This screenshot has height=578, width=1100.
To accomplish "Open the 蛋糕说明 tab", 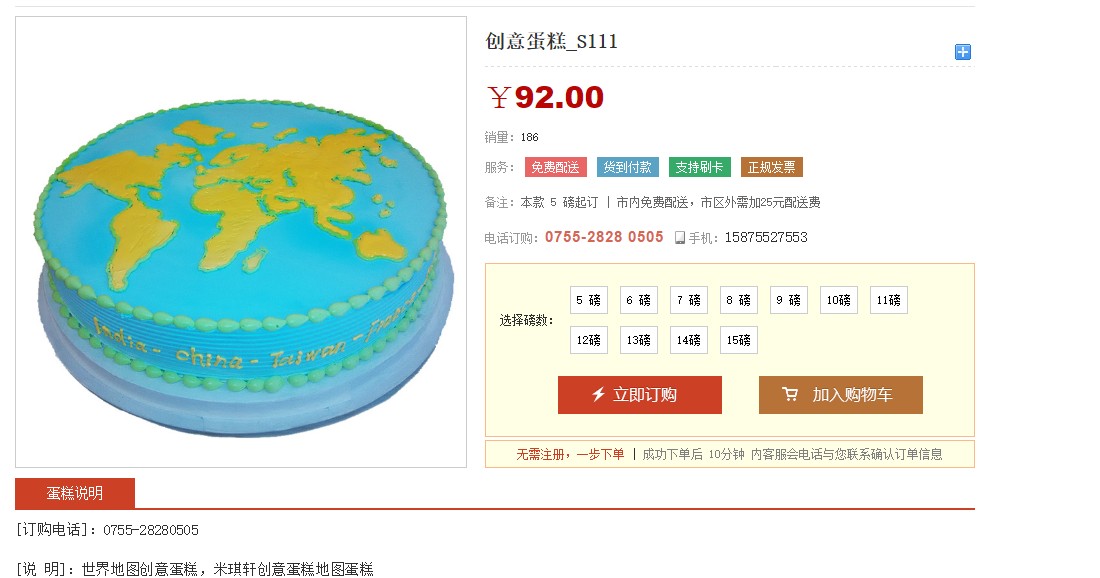I will [75, 493].
